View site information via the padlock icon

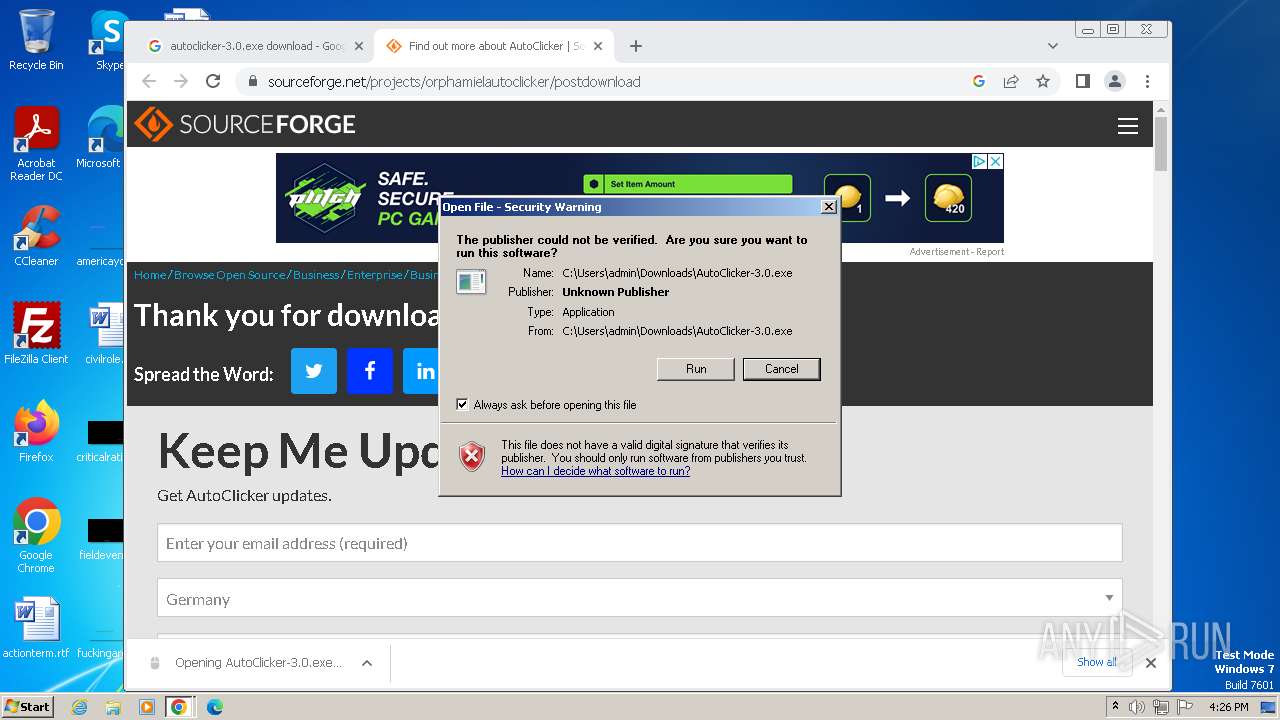253,81
